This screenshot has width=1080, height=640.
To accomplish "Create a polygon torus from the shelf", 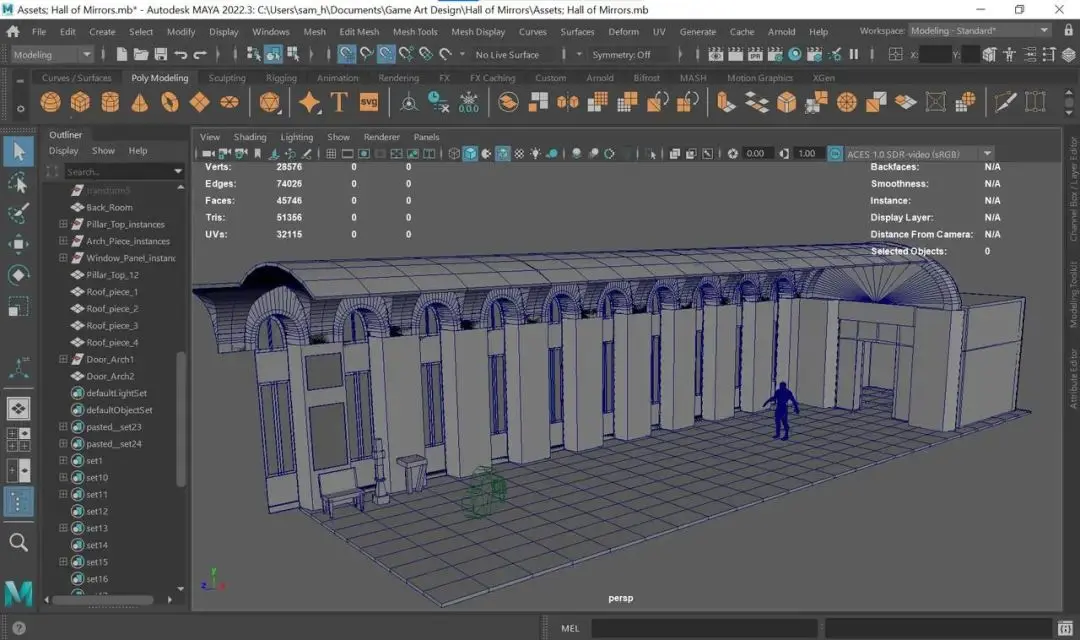I will 169,103.
